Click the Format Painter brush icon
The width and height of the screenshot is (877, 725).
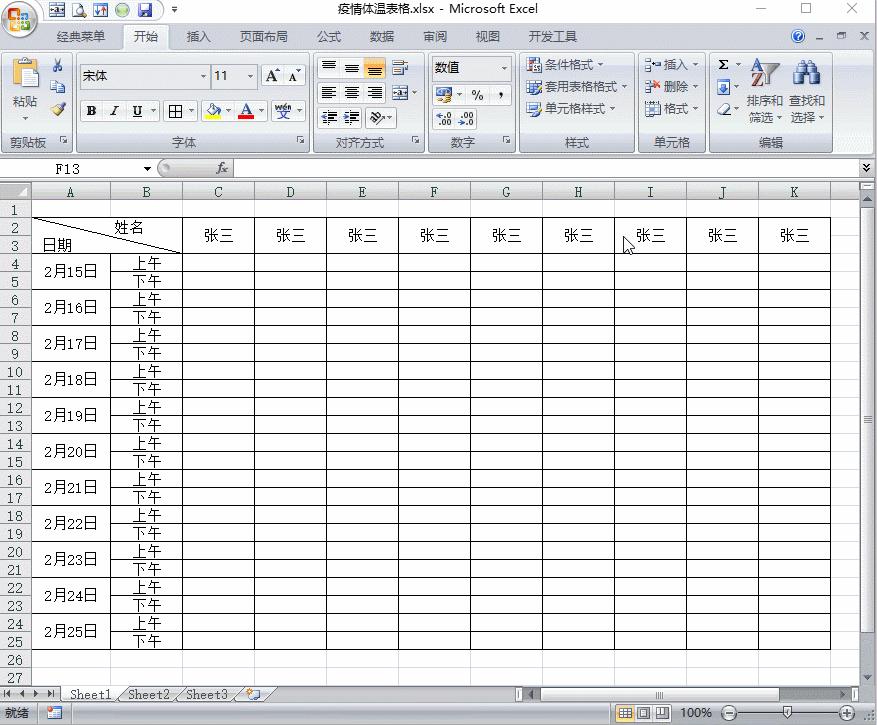pyautogui.click(x=58, y=109)
